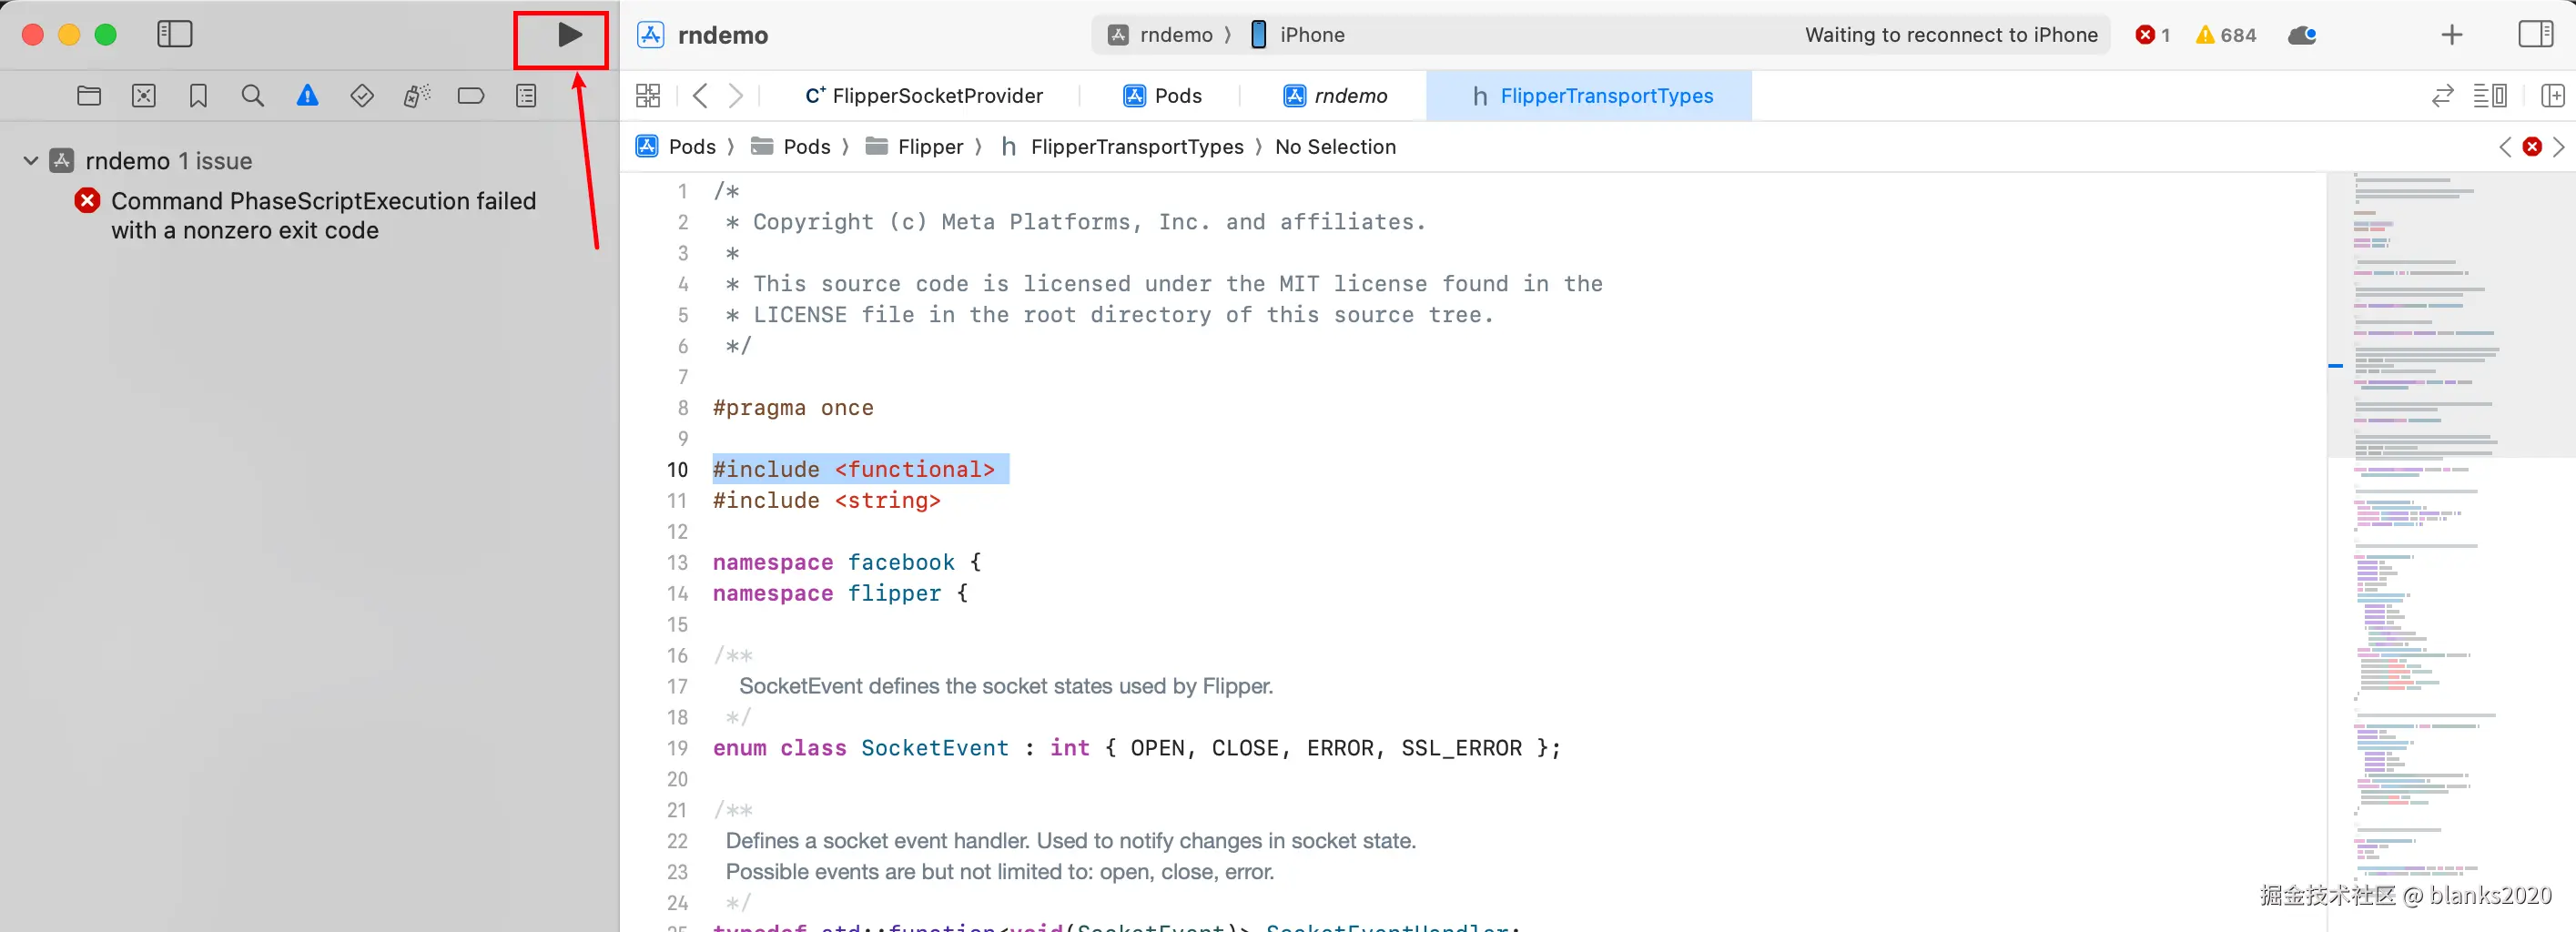Open the Issue navigator warning triangle

(x=307, y=96)
